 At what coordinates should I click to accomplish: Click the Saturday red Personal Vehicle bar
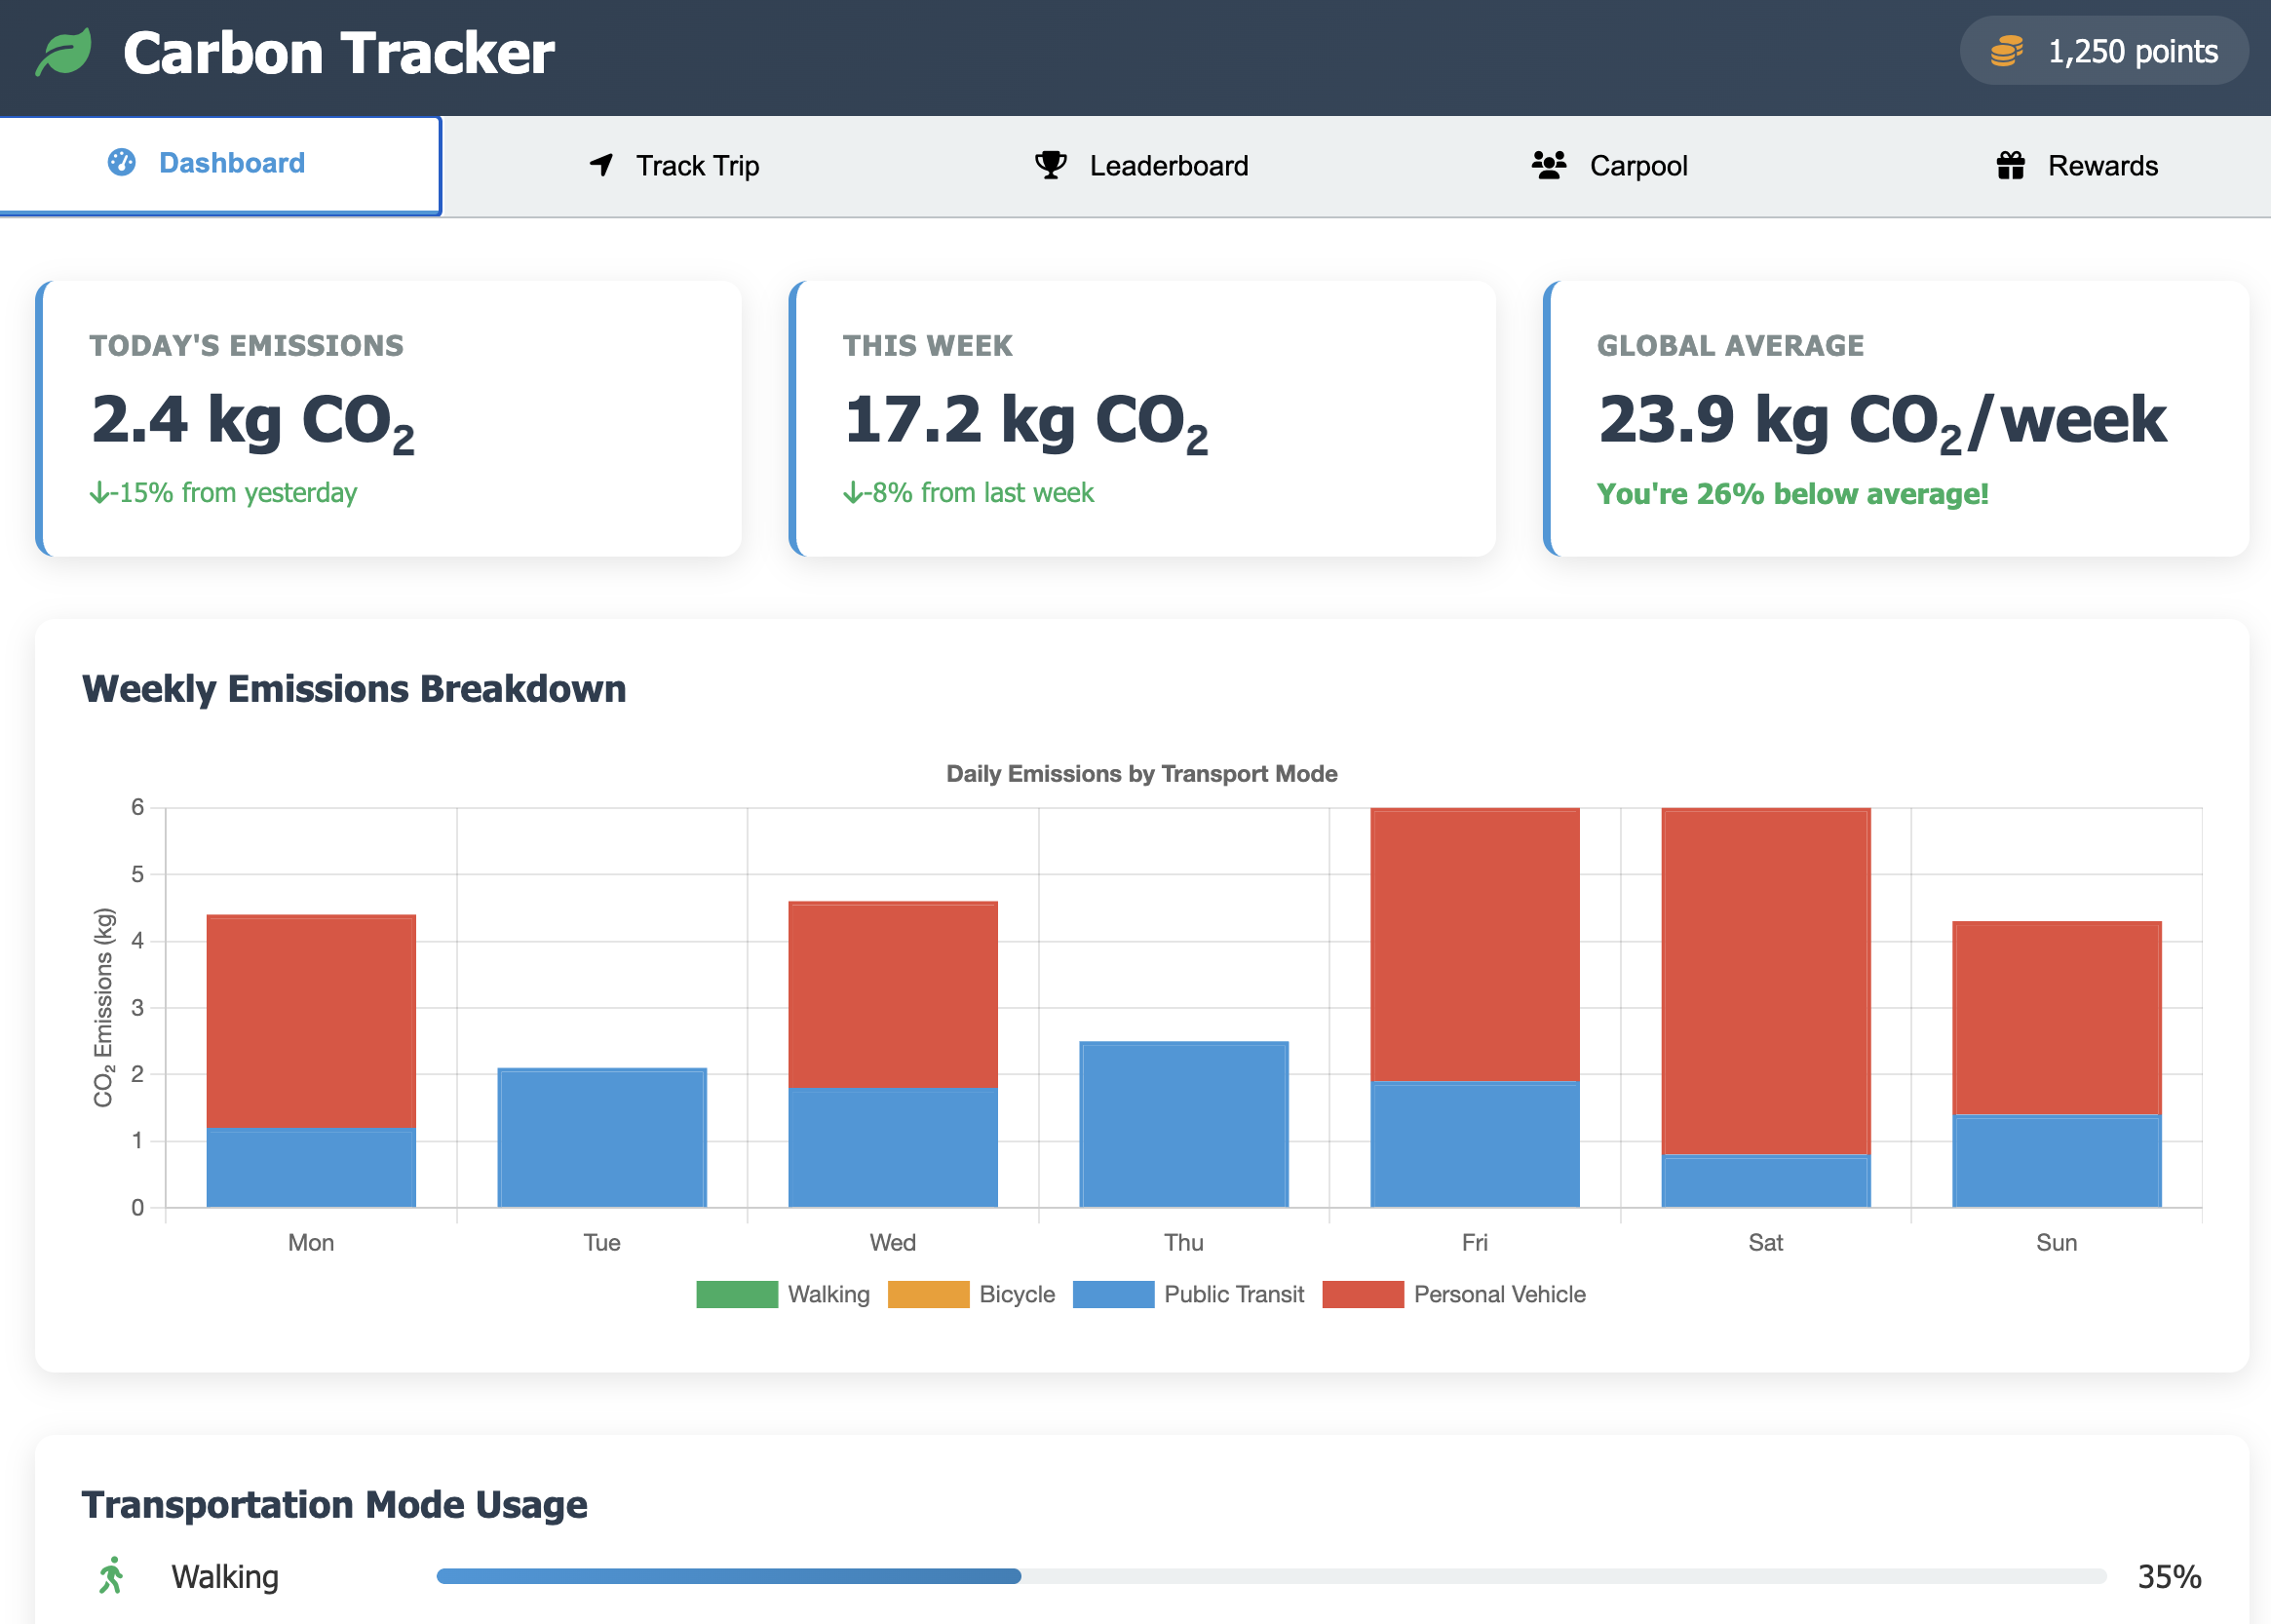1765,980
